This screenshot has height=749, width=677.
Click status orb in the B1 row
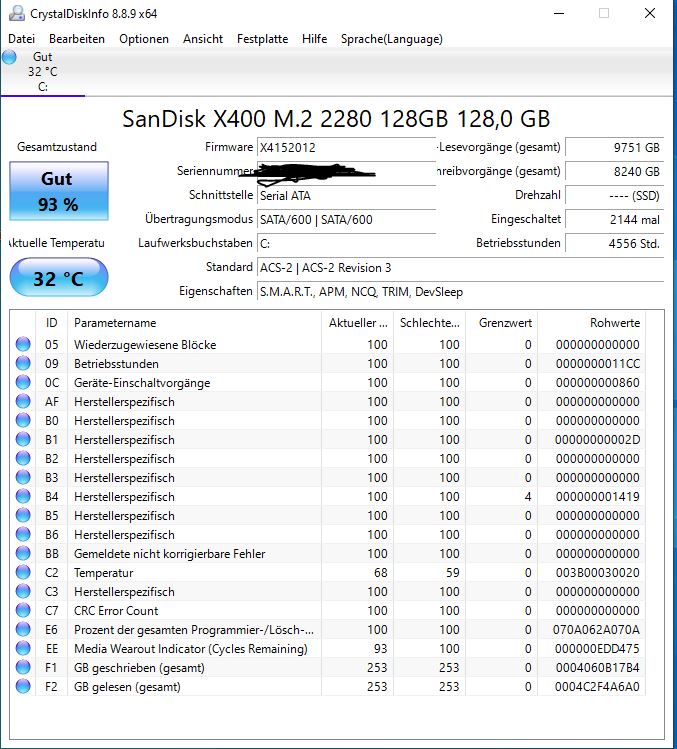(23, 439)
